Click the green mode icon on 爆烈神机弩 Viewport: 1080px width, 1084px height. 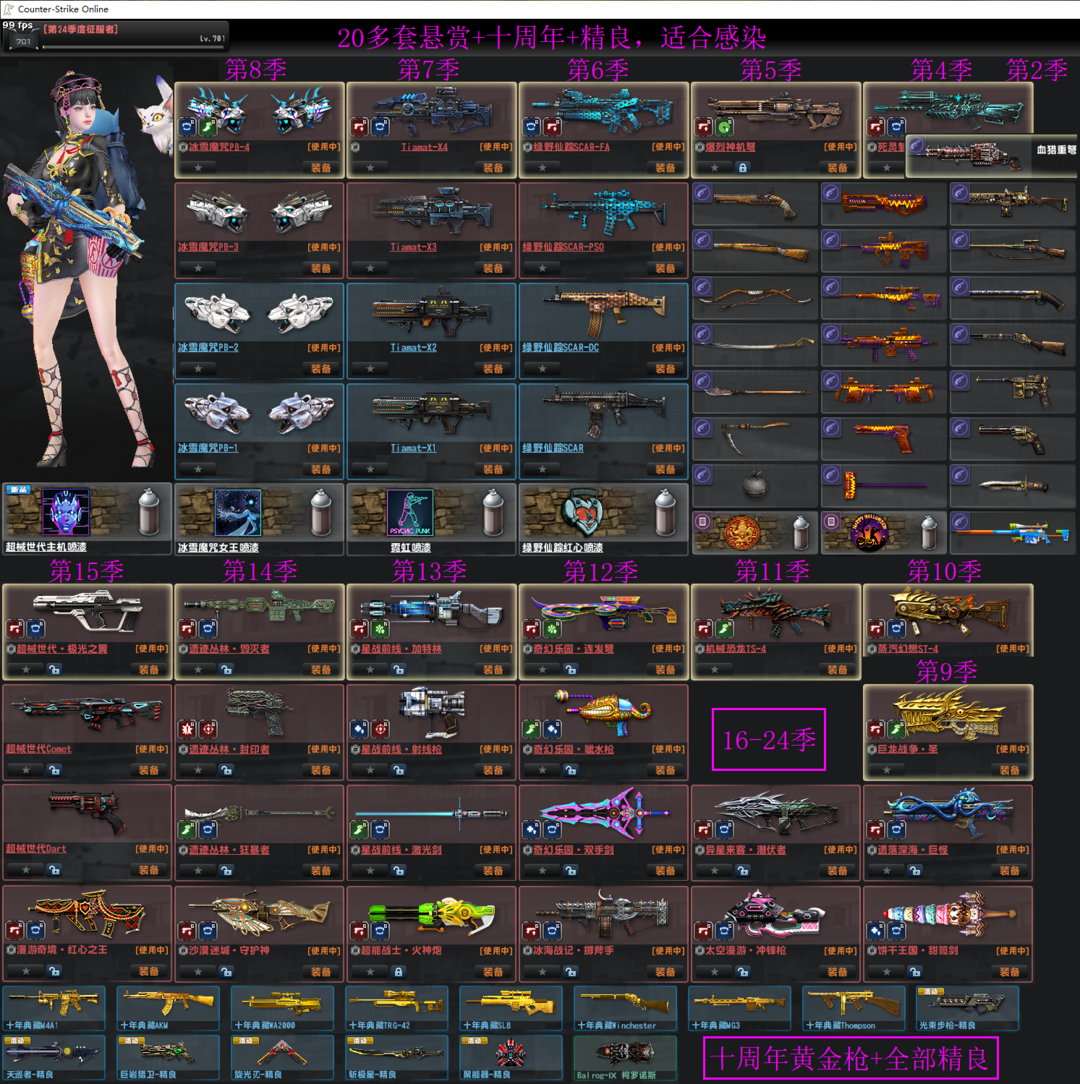click(x=724, y=127)
